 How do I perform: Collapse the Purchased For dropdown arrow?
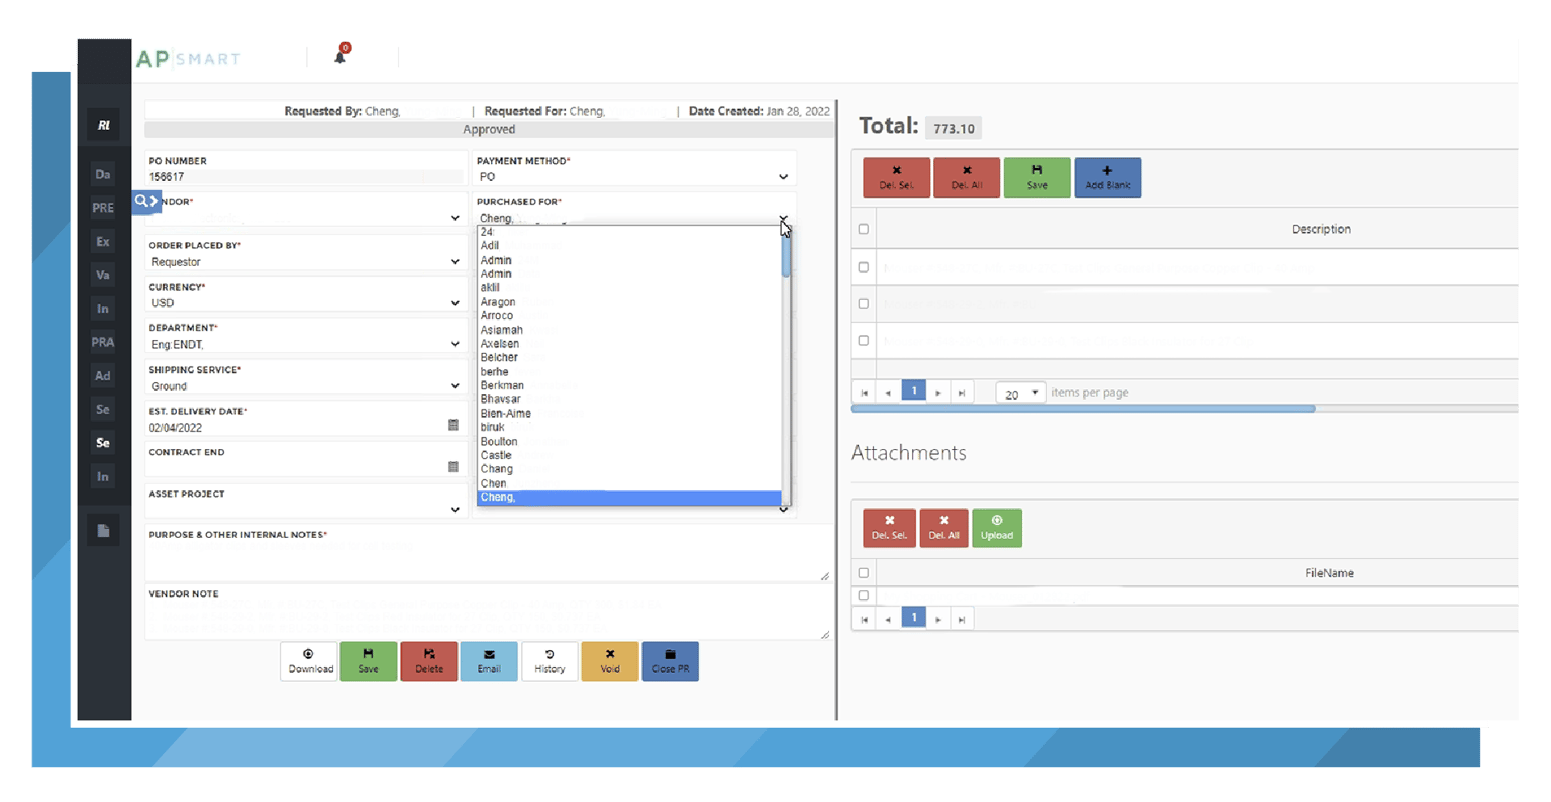783,218
